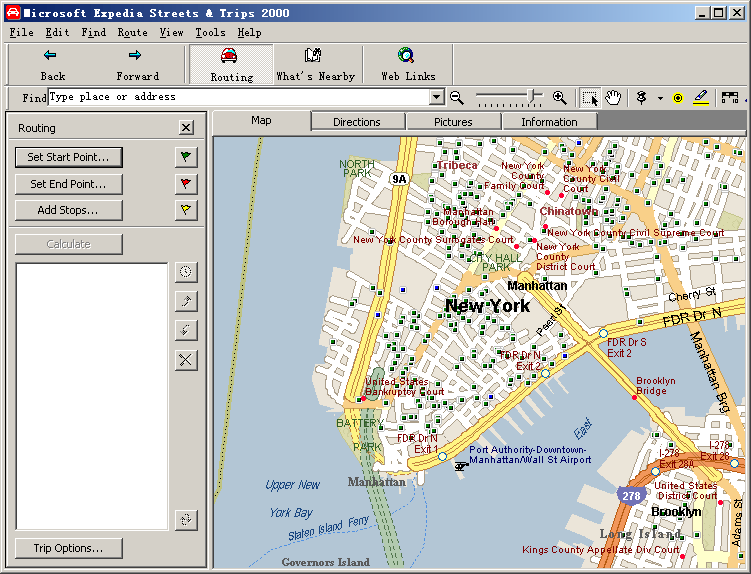Screen dimensions: 751x574
Task: Toggle the Routing car toolbar button
Action: 231,65
